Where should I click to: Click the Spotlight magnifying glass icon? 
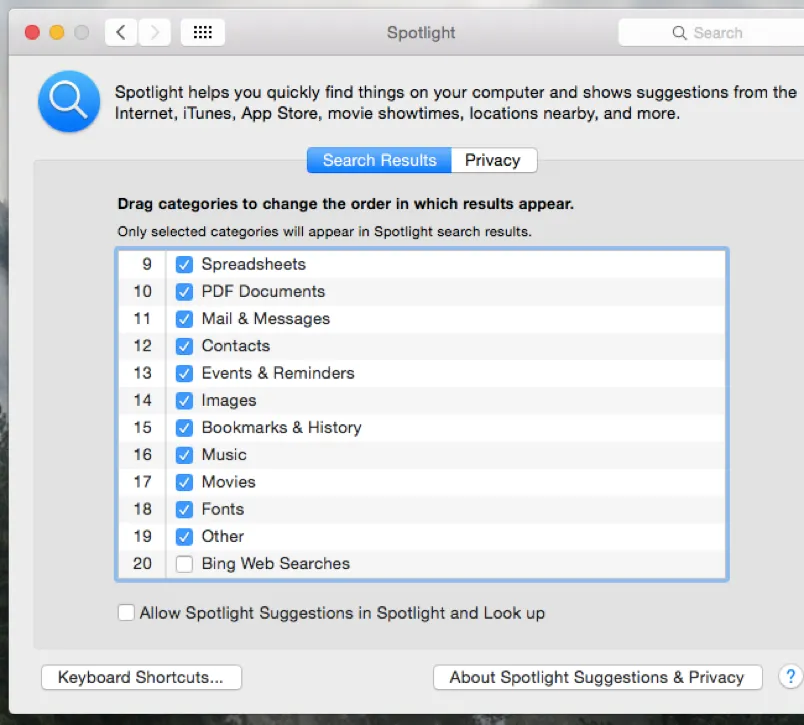[x=68, y=101]
